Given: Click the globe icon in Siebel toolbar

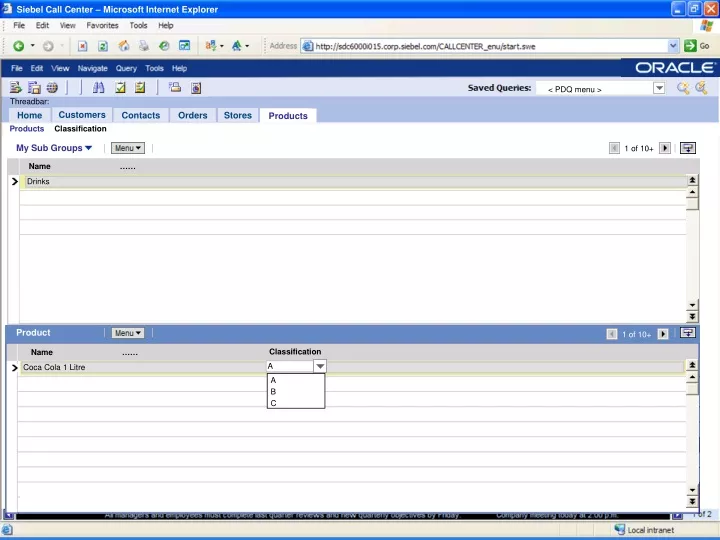Looking at the screenshot, I should coord(52,87).
